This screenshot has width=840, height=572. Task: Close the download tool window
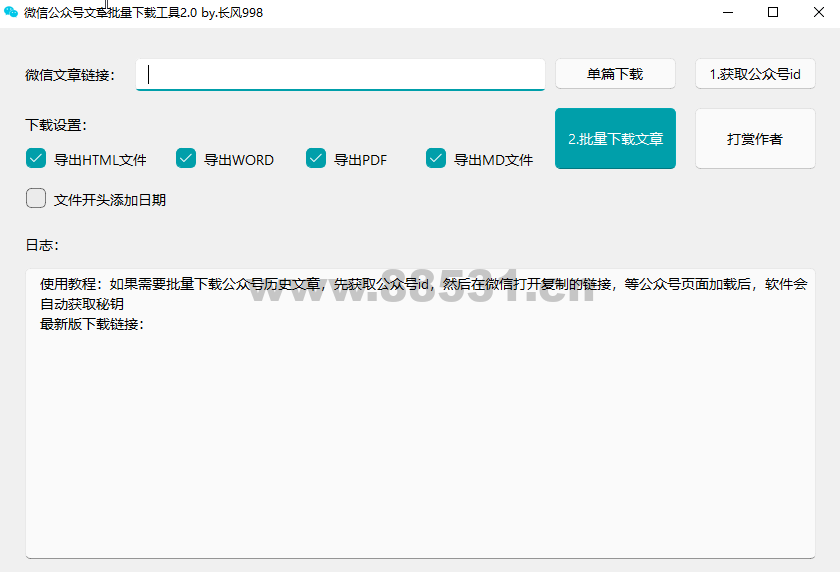click(x=819, y=12)
